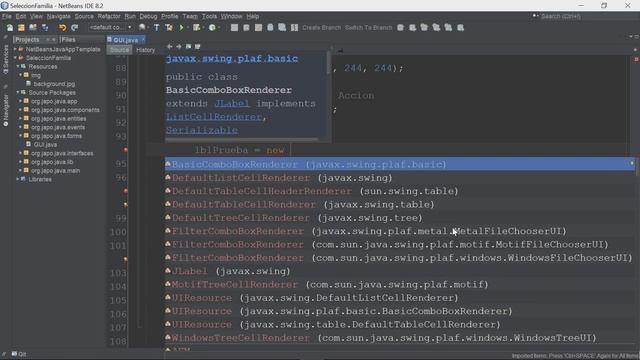Click the error glyph above line 103
The image size is (640, 360).
(126, 259)
